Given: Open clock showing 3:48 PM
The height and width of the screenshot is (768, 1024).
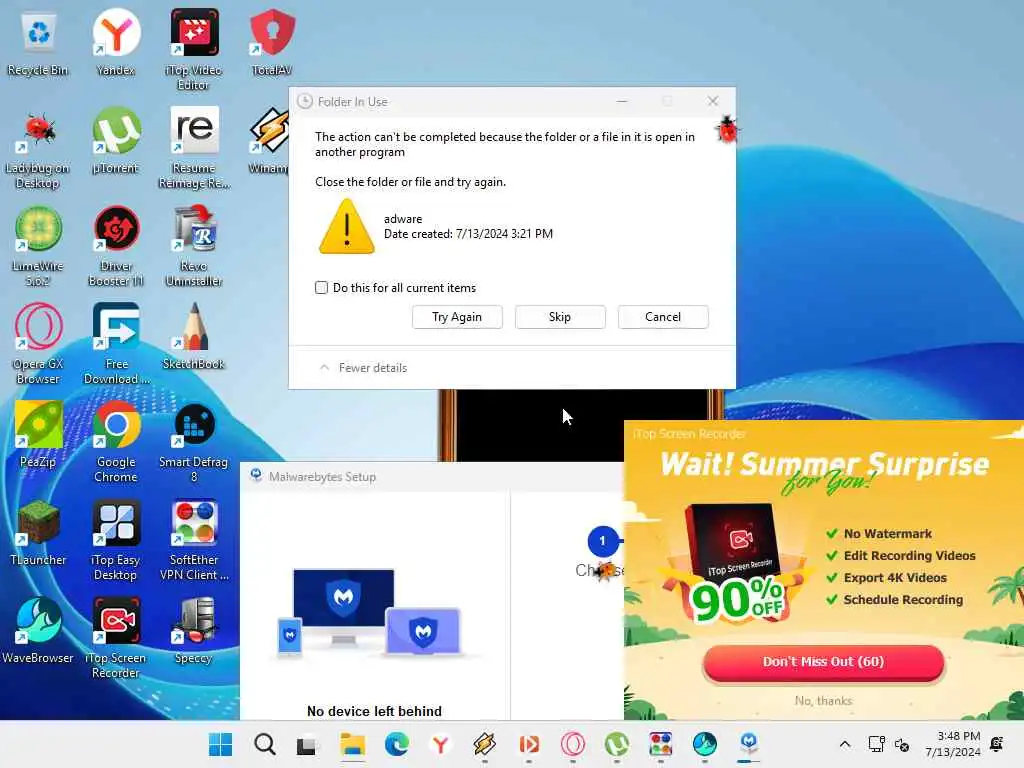Looking at the screenshot, I should tap(953, 744).
